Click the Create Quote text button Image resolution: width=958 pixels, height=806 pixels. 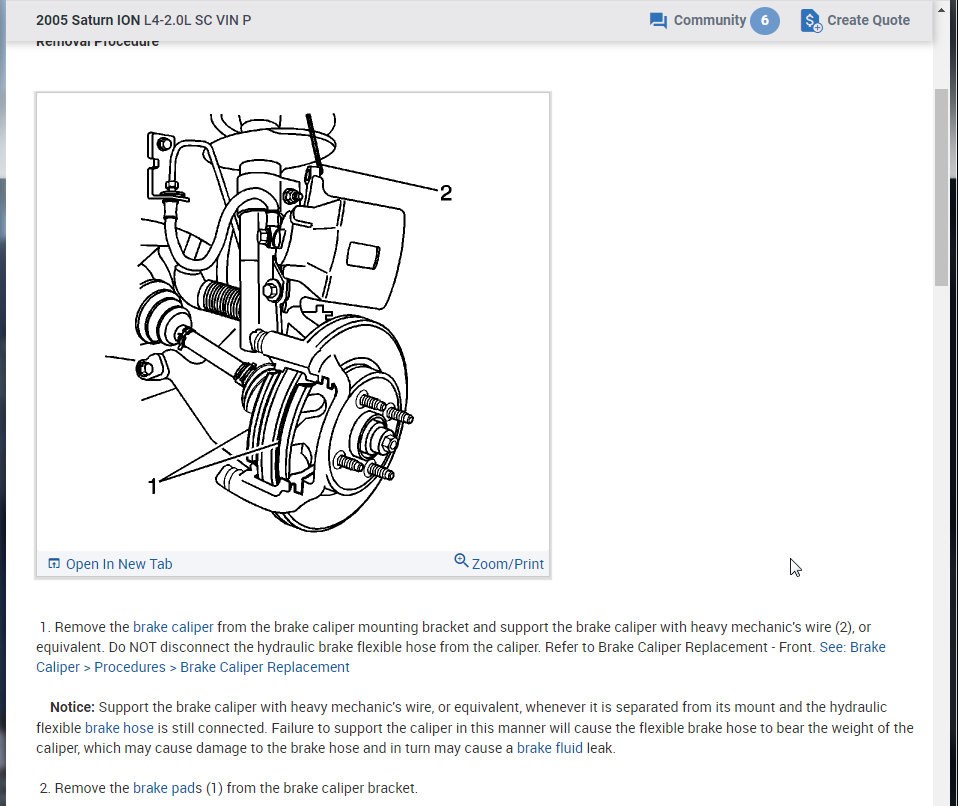(x=868, y=20)
